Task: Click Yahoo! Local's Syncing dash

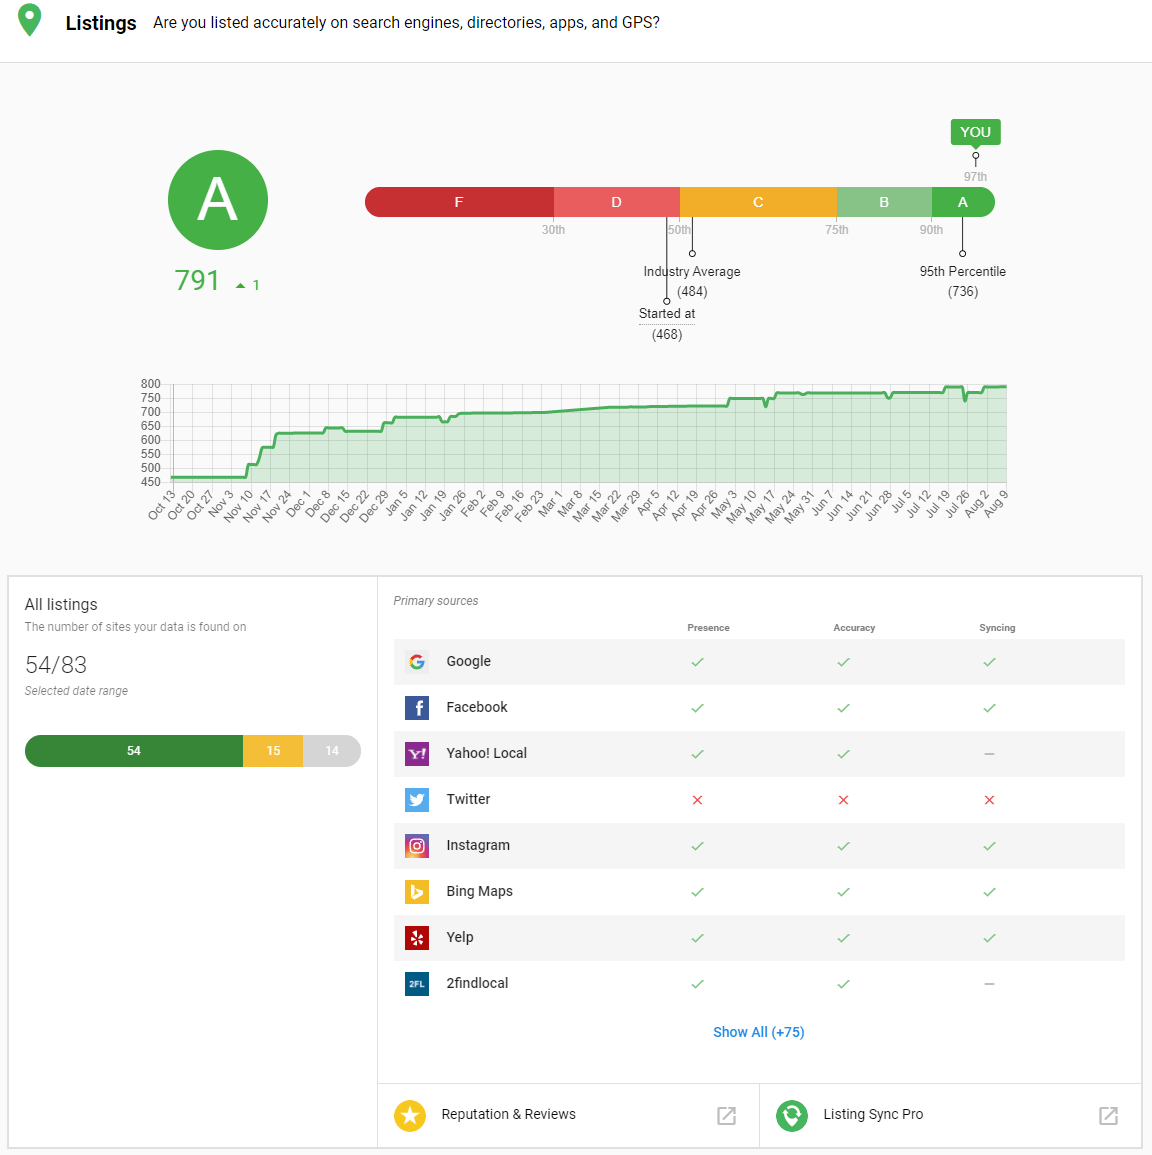Action: point(989,754)
